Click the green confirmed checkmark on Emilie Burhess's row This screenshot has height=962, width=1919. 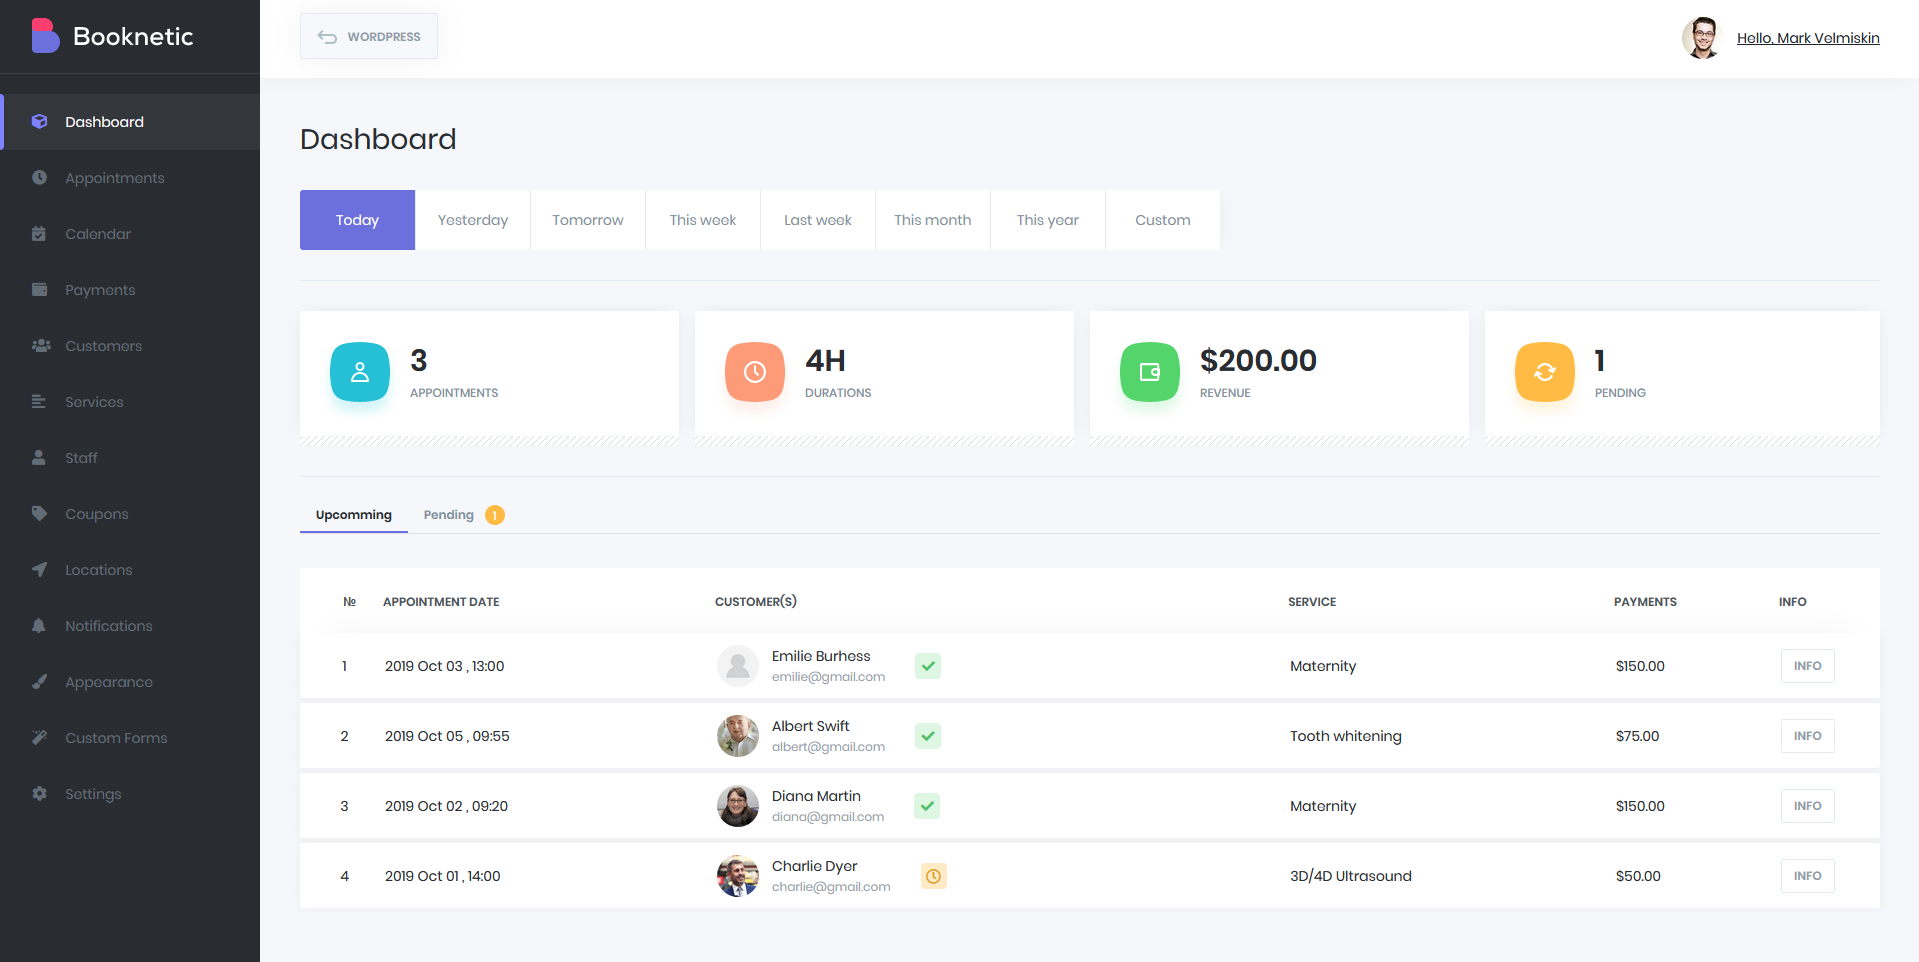pyautogui.click(x=927, y=665)
